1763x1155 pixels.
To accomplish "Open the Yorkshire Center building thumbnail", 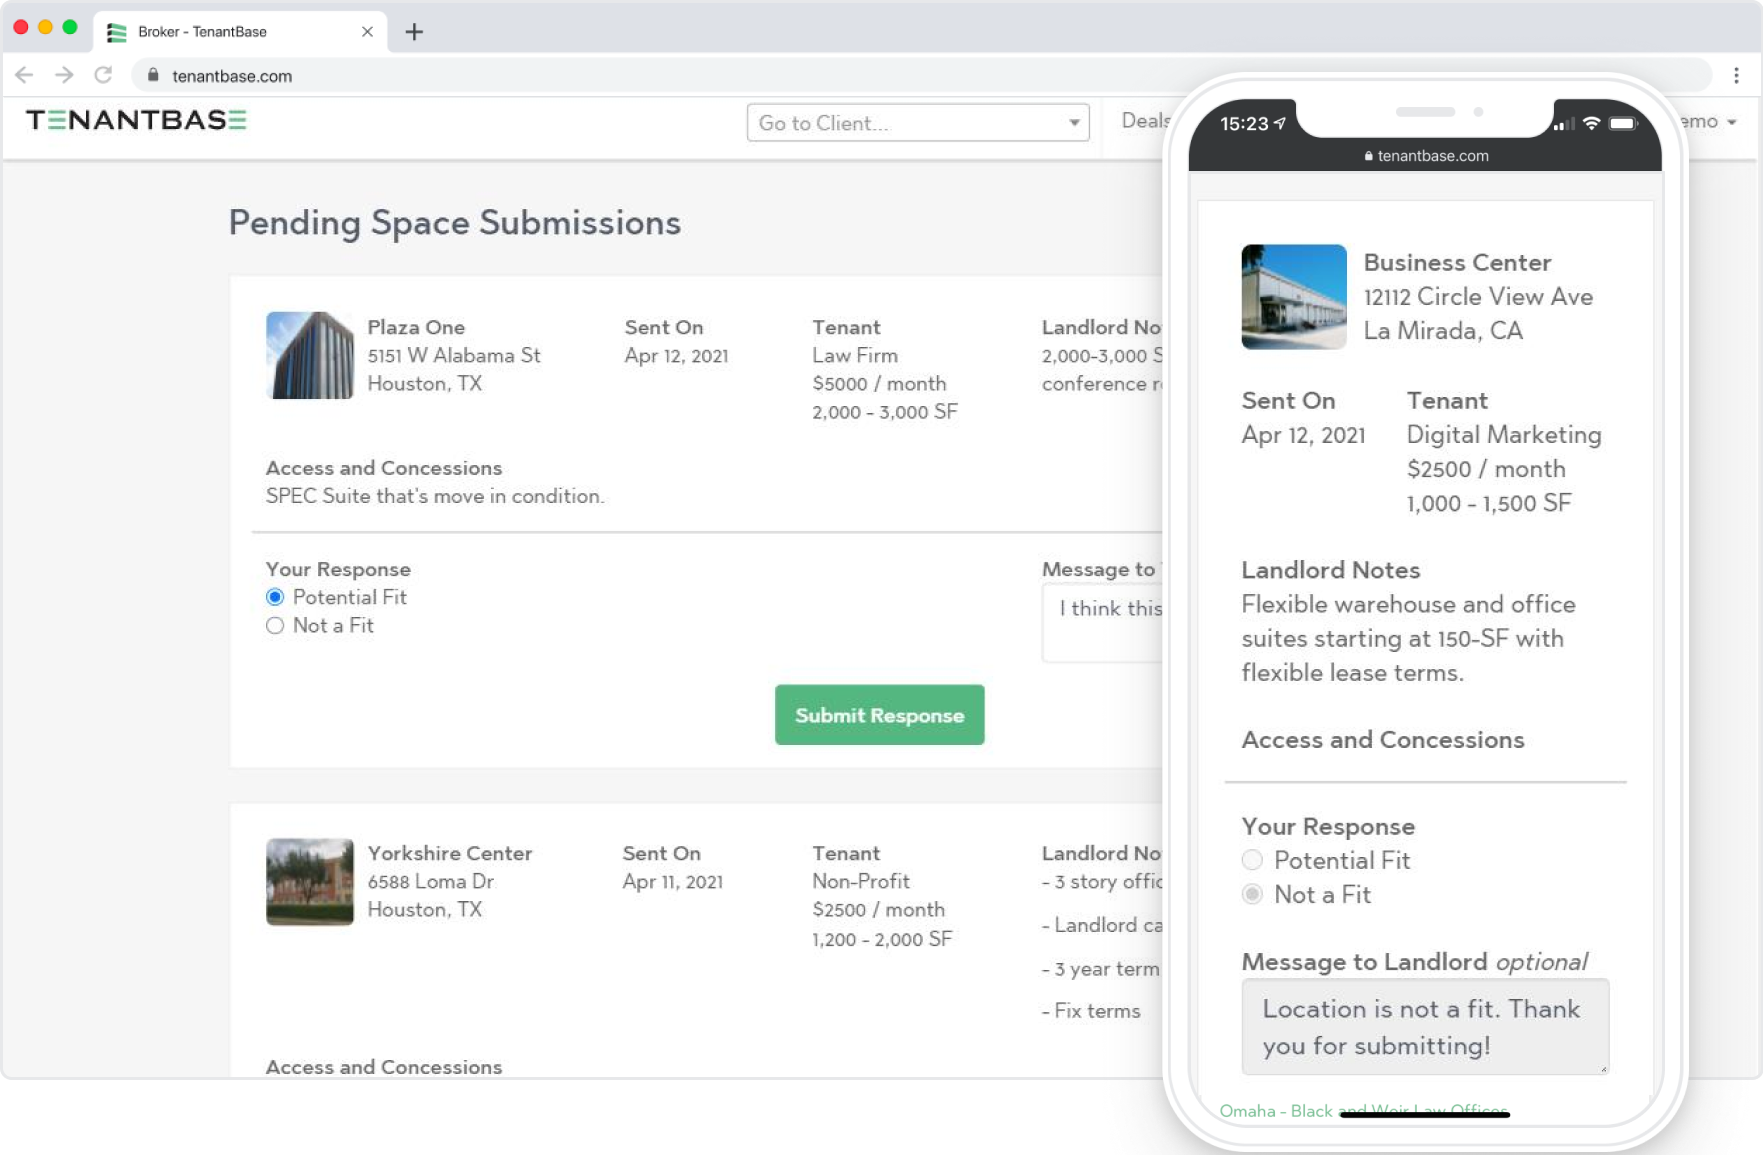I will click(310, 882).
